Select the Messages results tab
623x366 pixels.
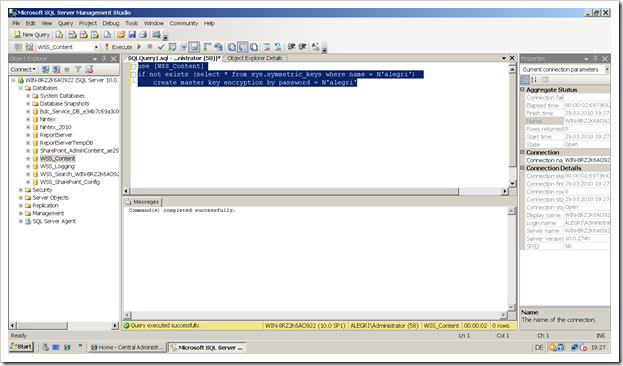tap(142, 202)
